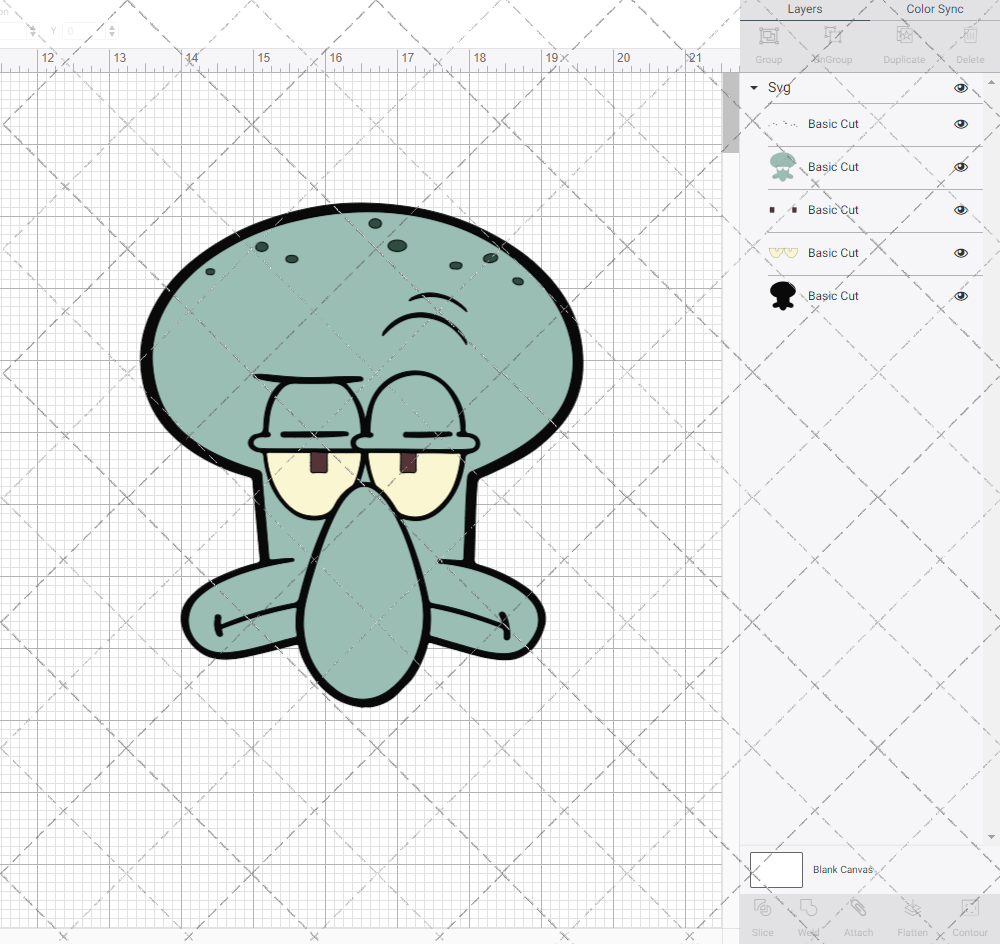
Task: Select the Weld tool
Action: (x=808, y=908)
